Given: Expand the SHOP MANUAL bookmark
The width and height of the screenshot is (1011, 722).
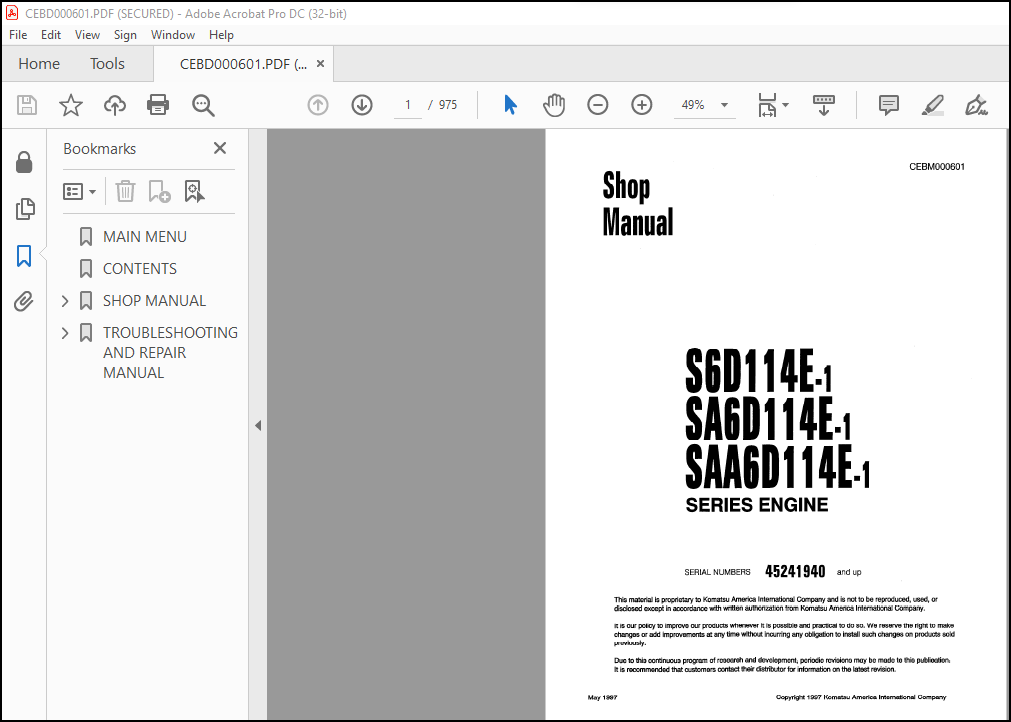Looking at the screenshot, I should (64, 301).
